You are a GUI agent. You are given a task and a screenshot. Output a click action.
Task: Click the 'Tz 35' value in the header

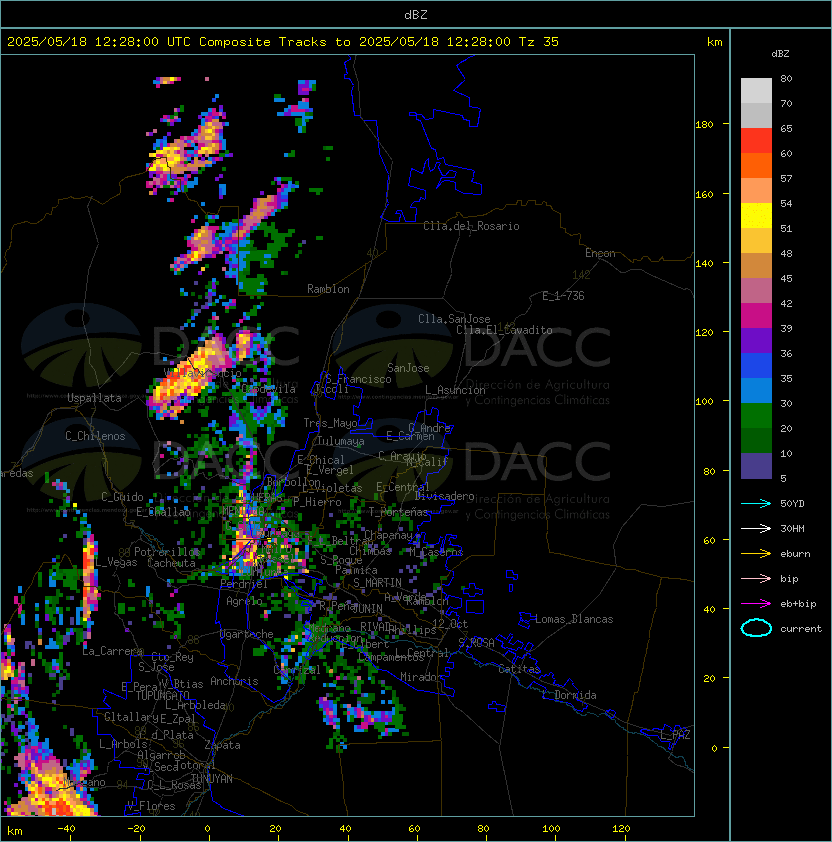pos(539,42)
